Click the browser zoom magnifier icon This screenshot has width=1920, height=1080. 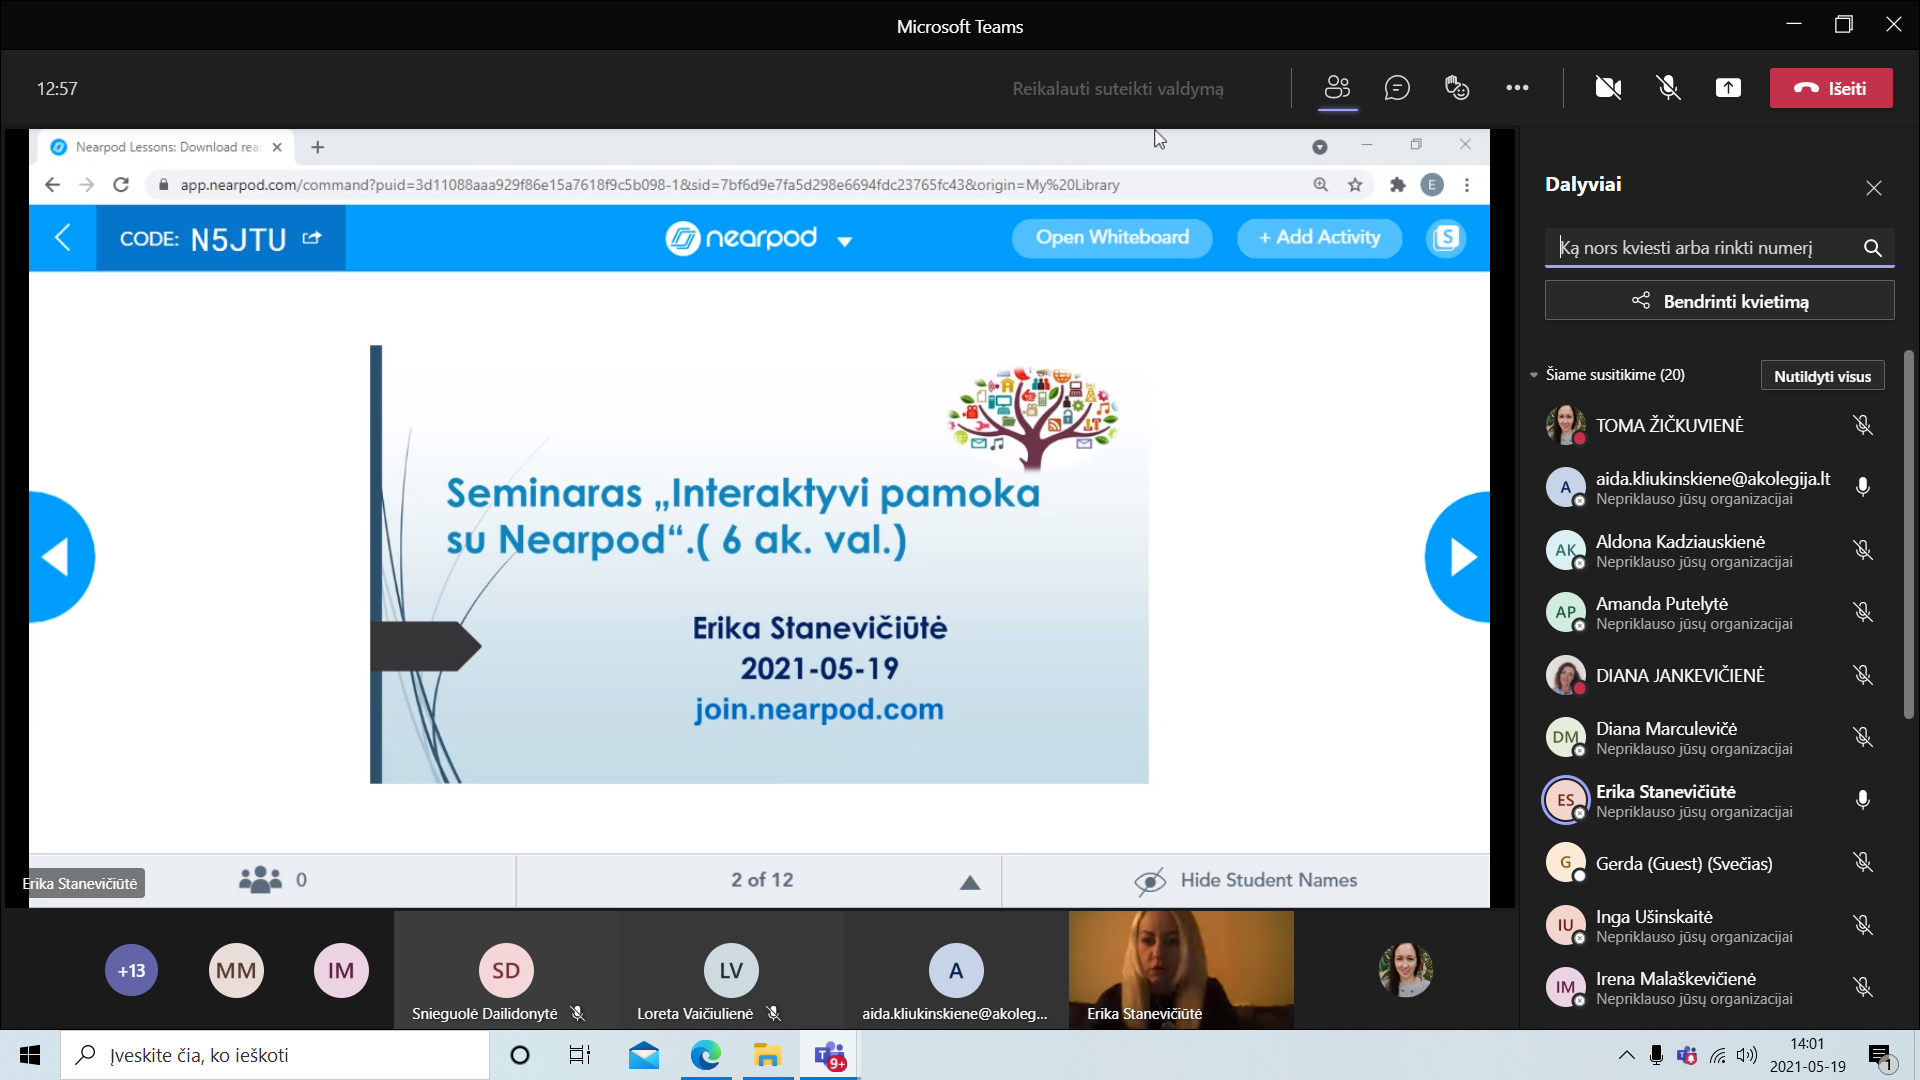coord(1321,185)
